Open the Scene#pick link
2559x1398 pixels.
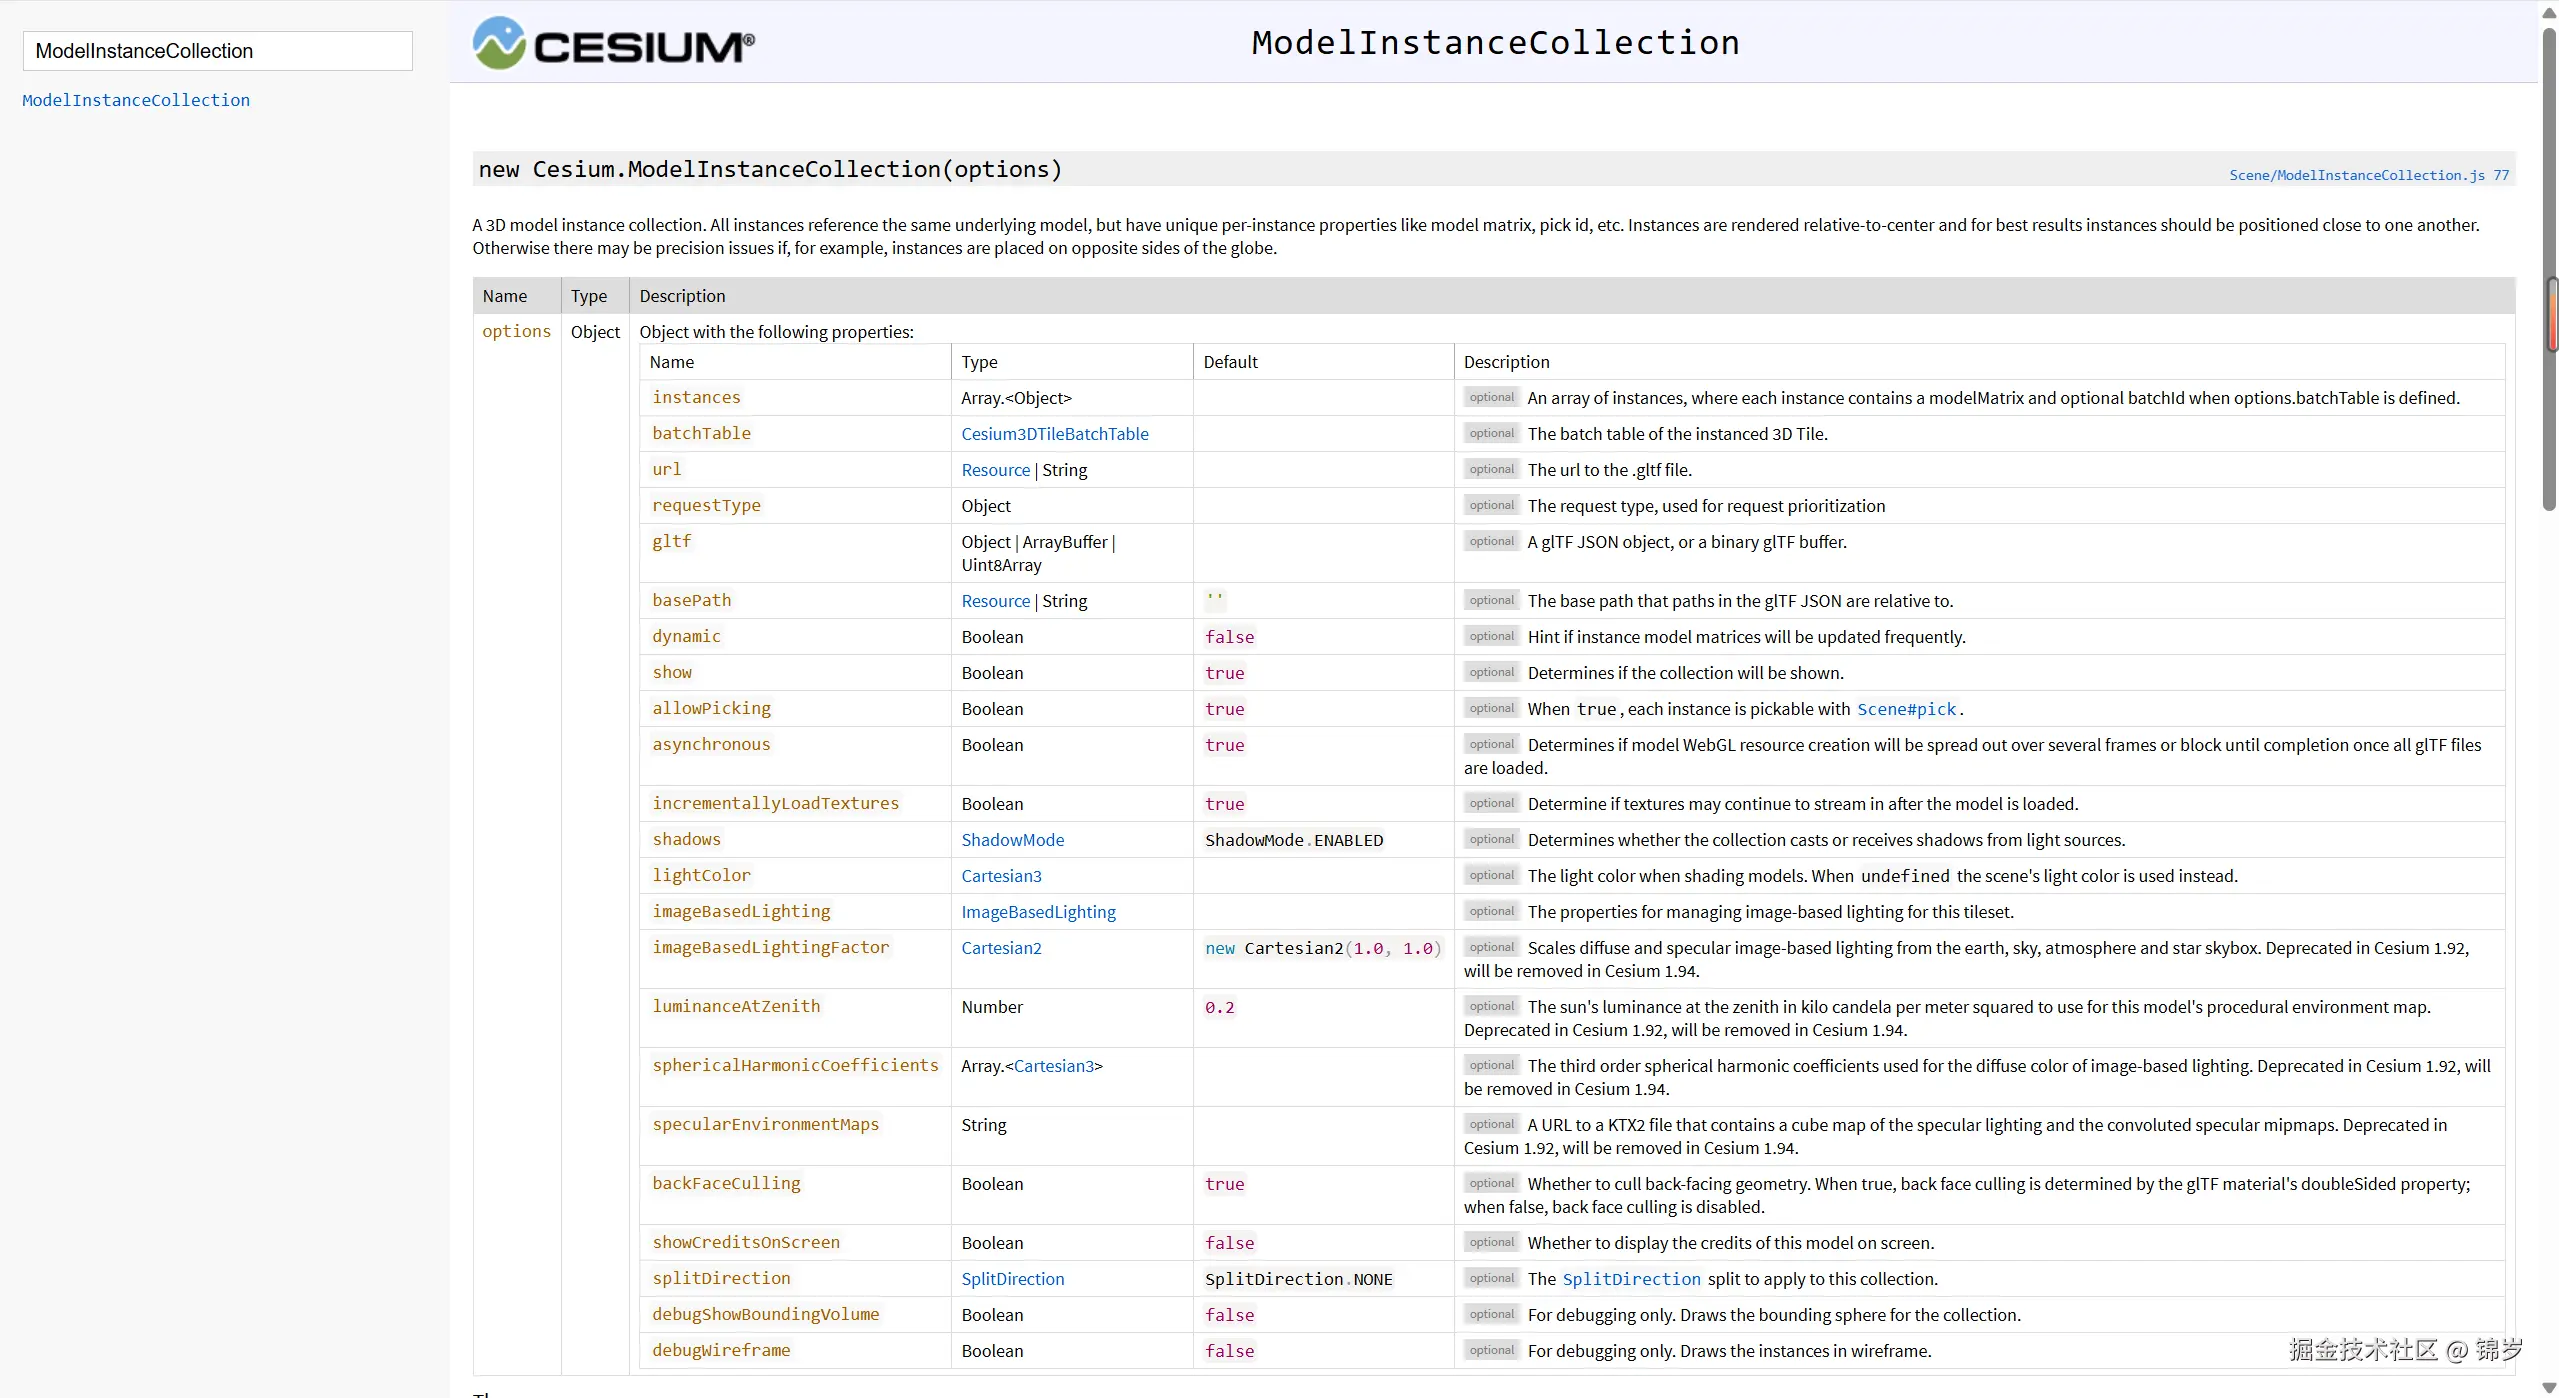tap(1906, 709)
